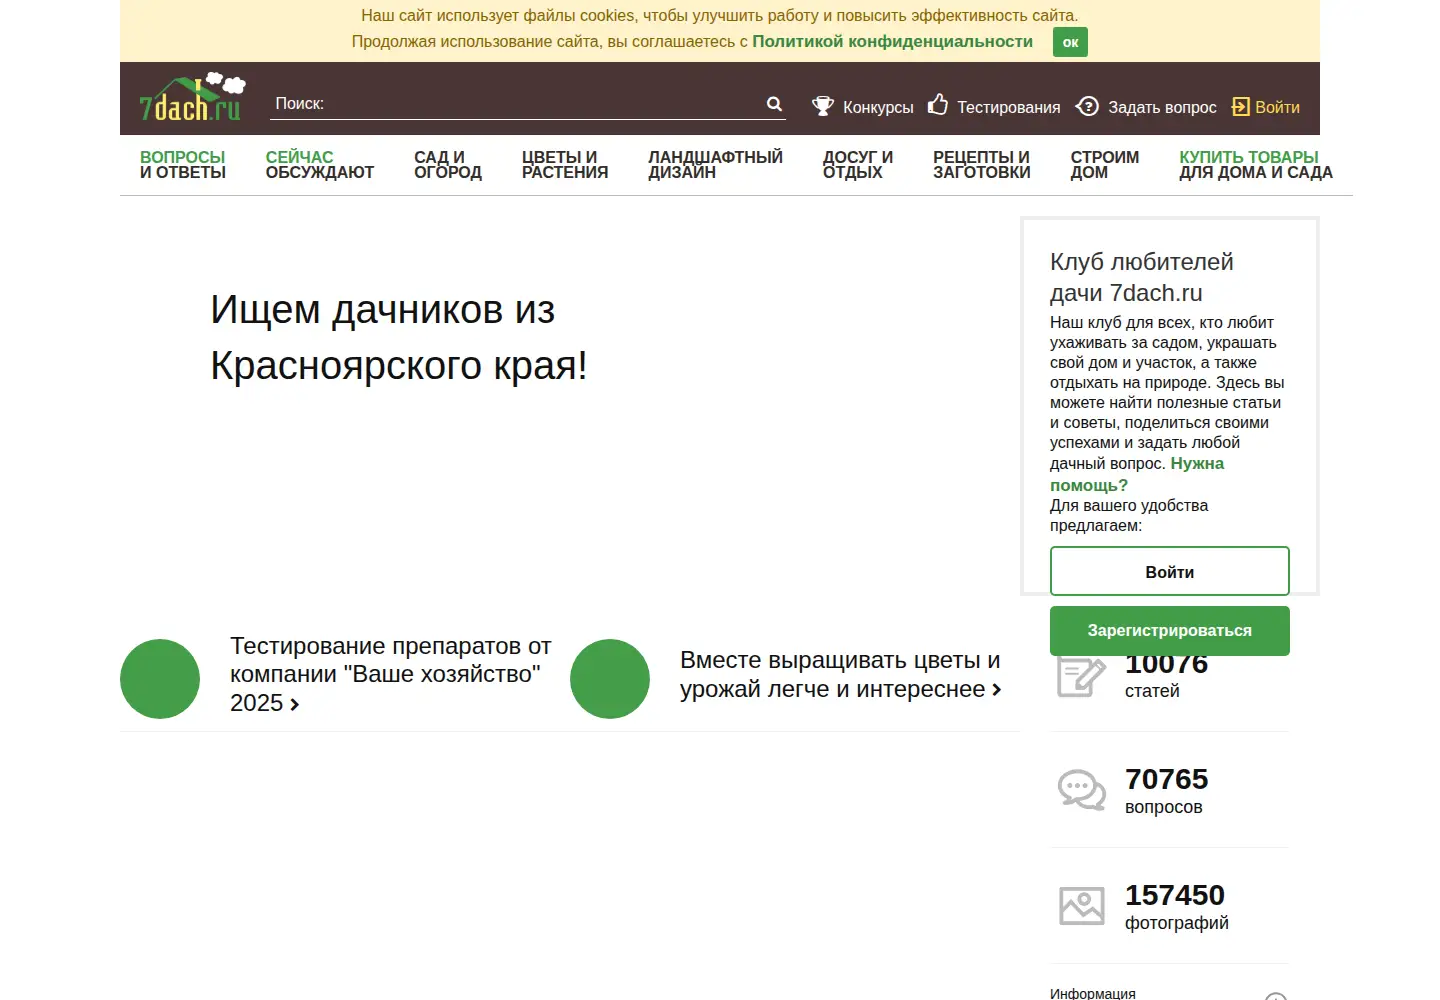1440x1000 pixels.
Task: Click the chat bubbles icon next to вопросов
Action: tap(1082, 790)
